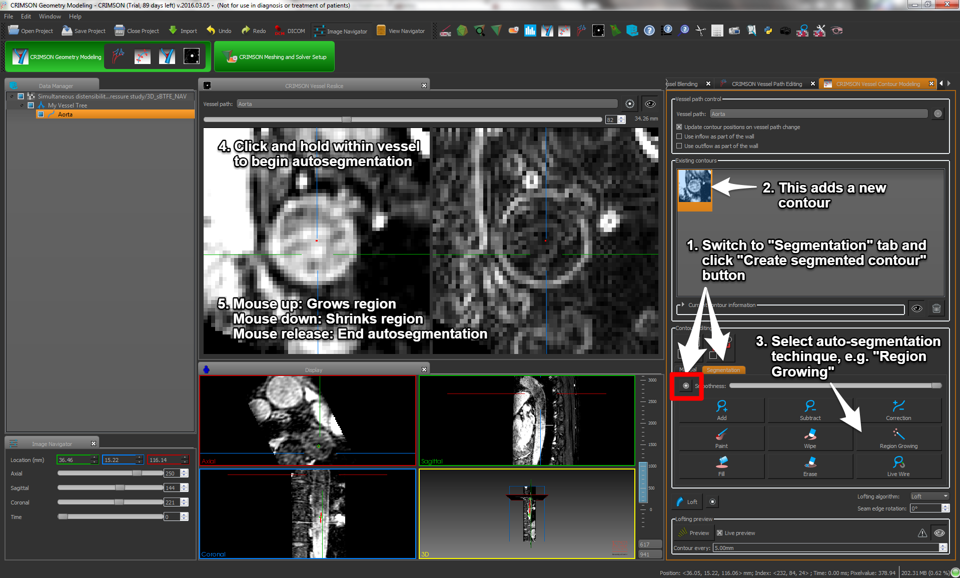Open the Window menu
Image resolution: width=960 pixels, height=578 pixels.
50,17
